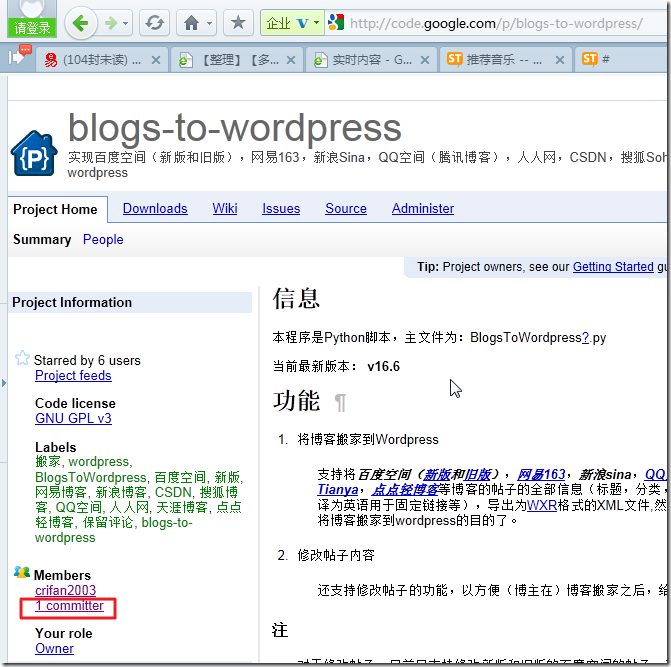Open the Administer tab
Viewport: 671px width, 667px height.
point(423,208)
